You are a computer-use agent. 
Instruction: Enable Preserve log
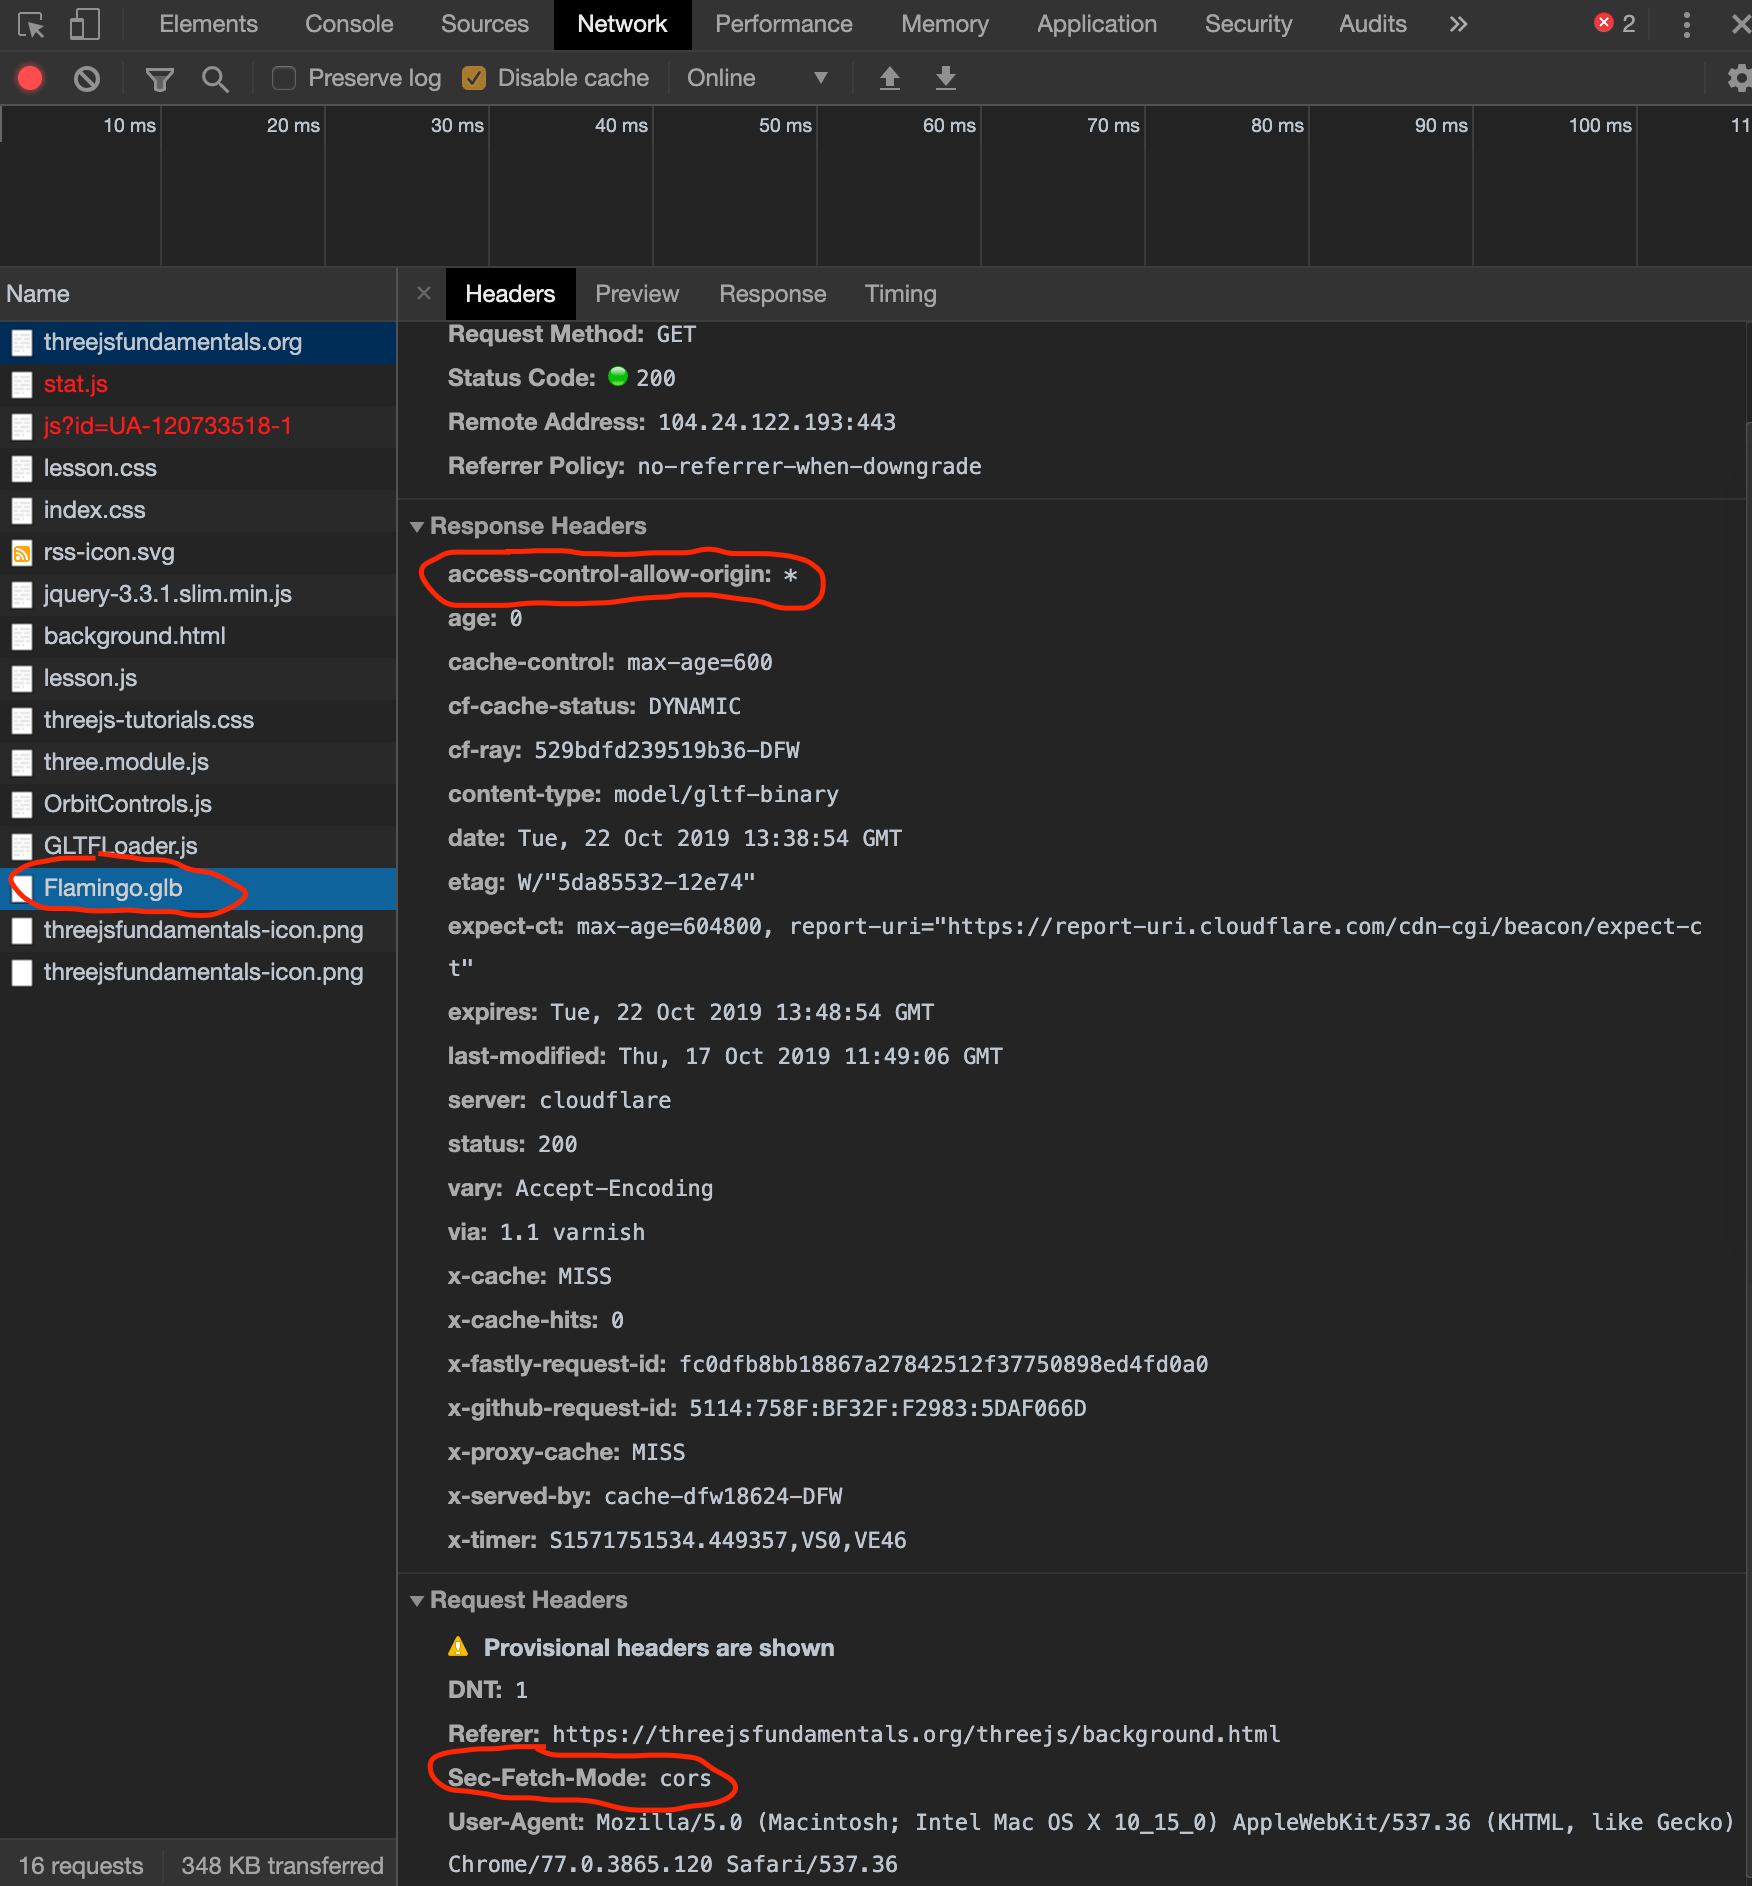(x=283, y=77)
